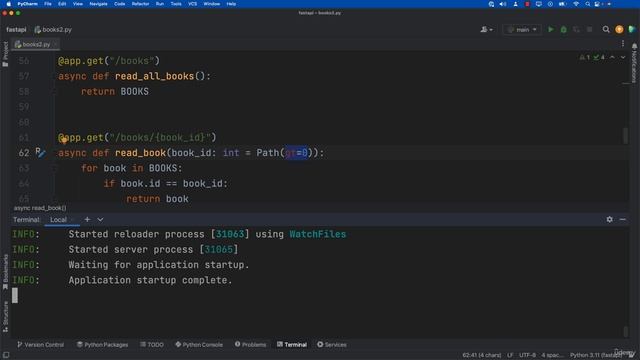640x360 pixels.
Task: Click fastapi project breadcrumb
Action: click(16, 29)
